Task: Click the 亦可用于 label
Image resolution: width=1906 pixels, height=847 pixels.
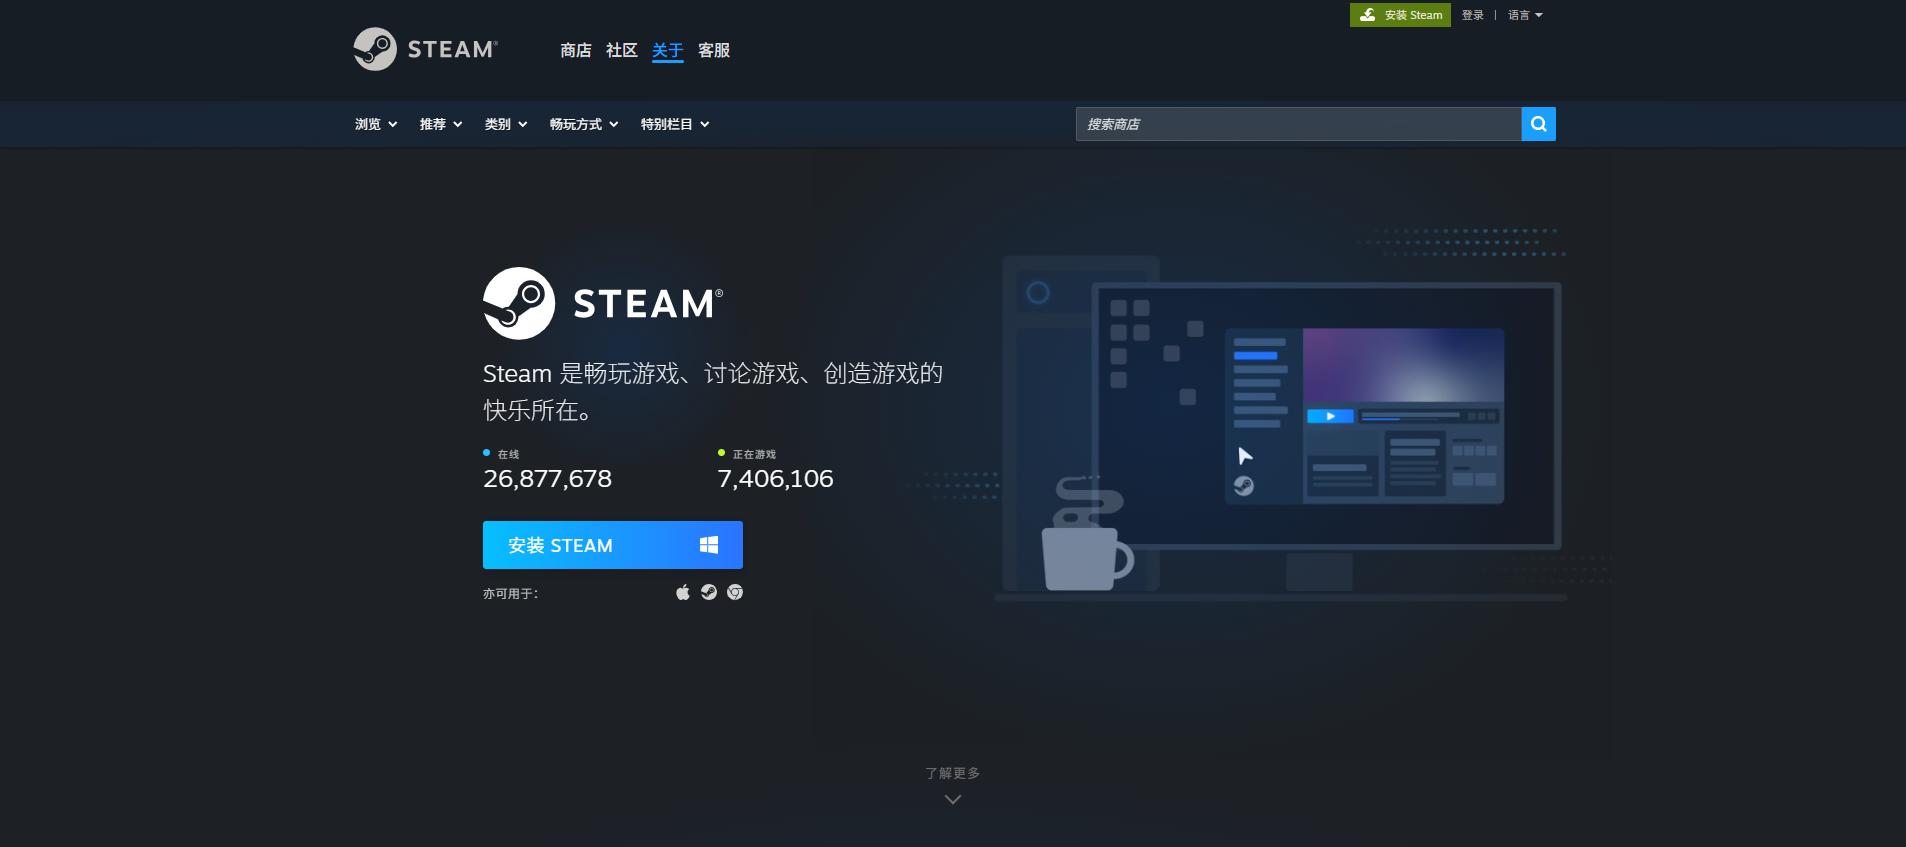Action: pyautogui.click(x=511, y=593)
